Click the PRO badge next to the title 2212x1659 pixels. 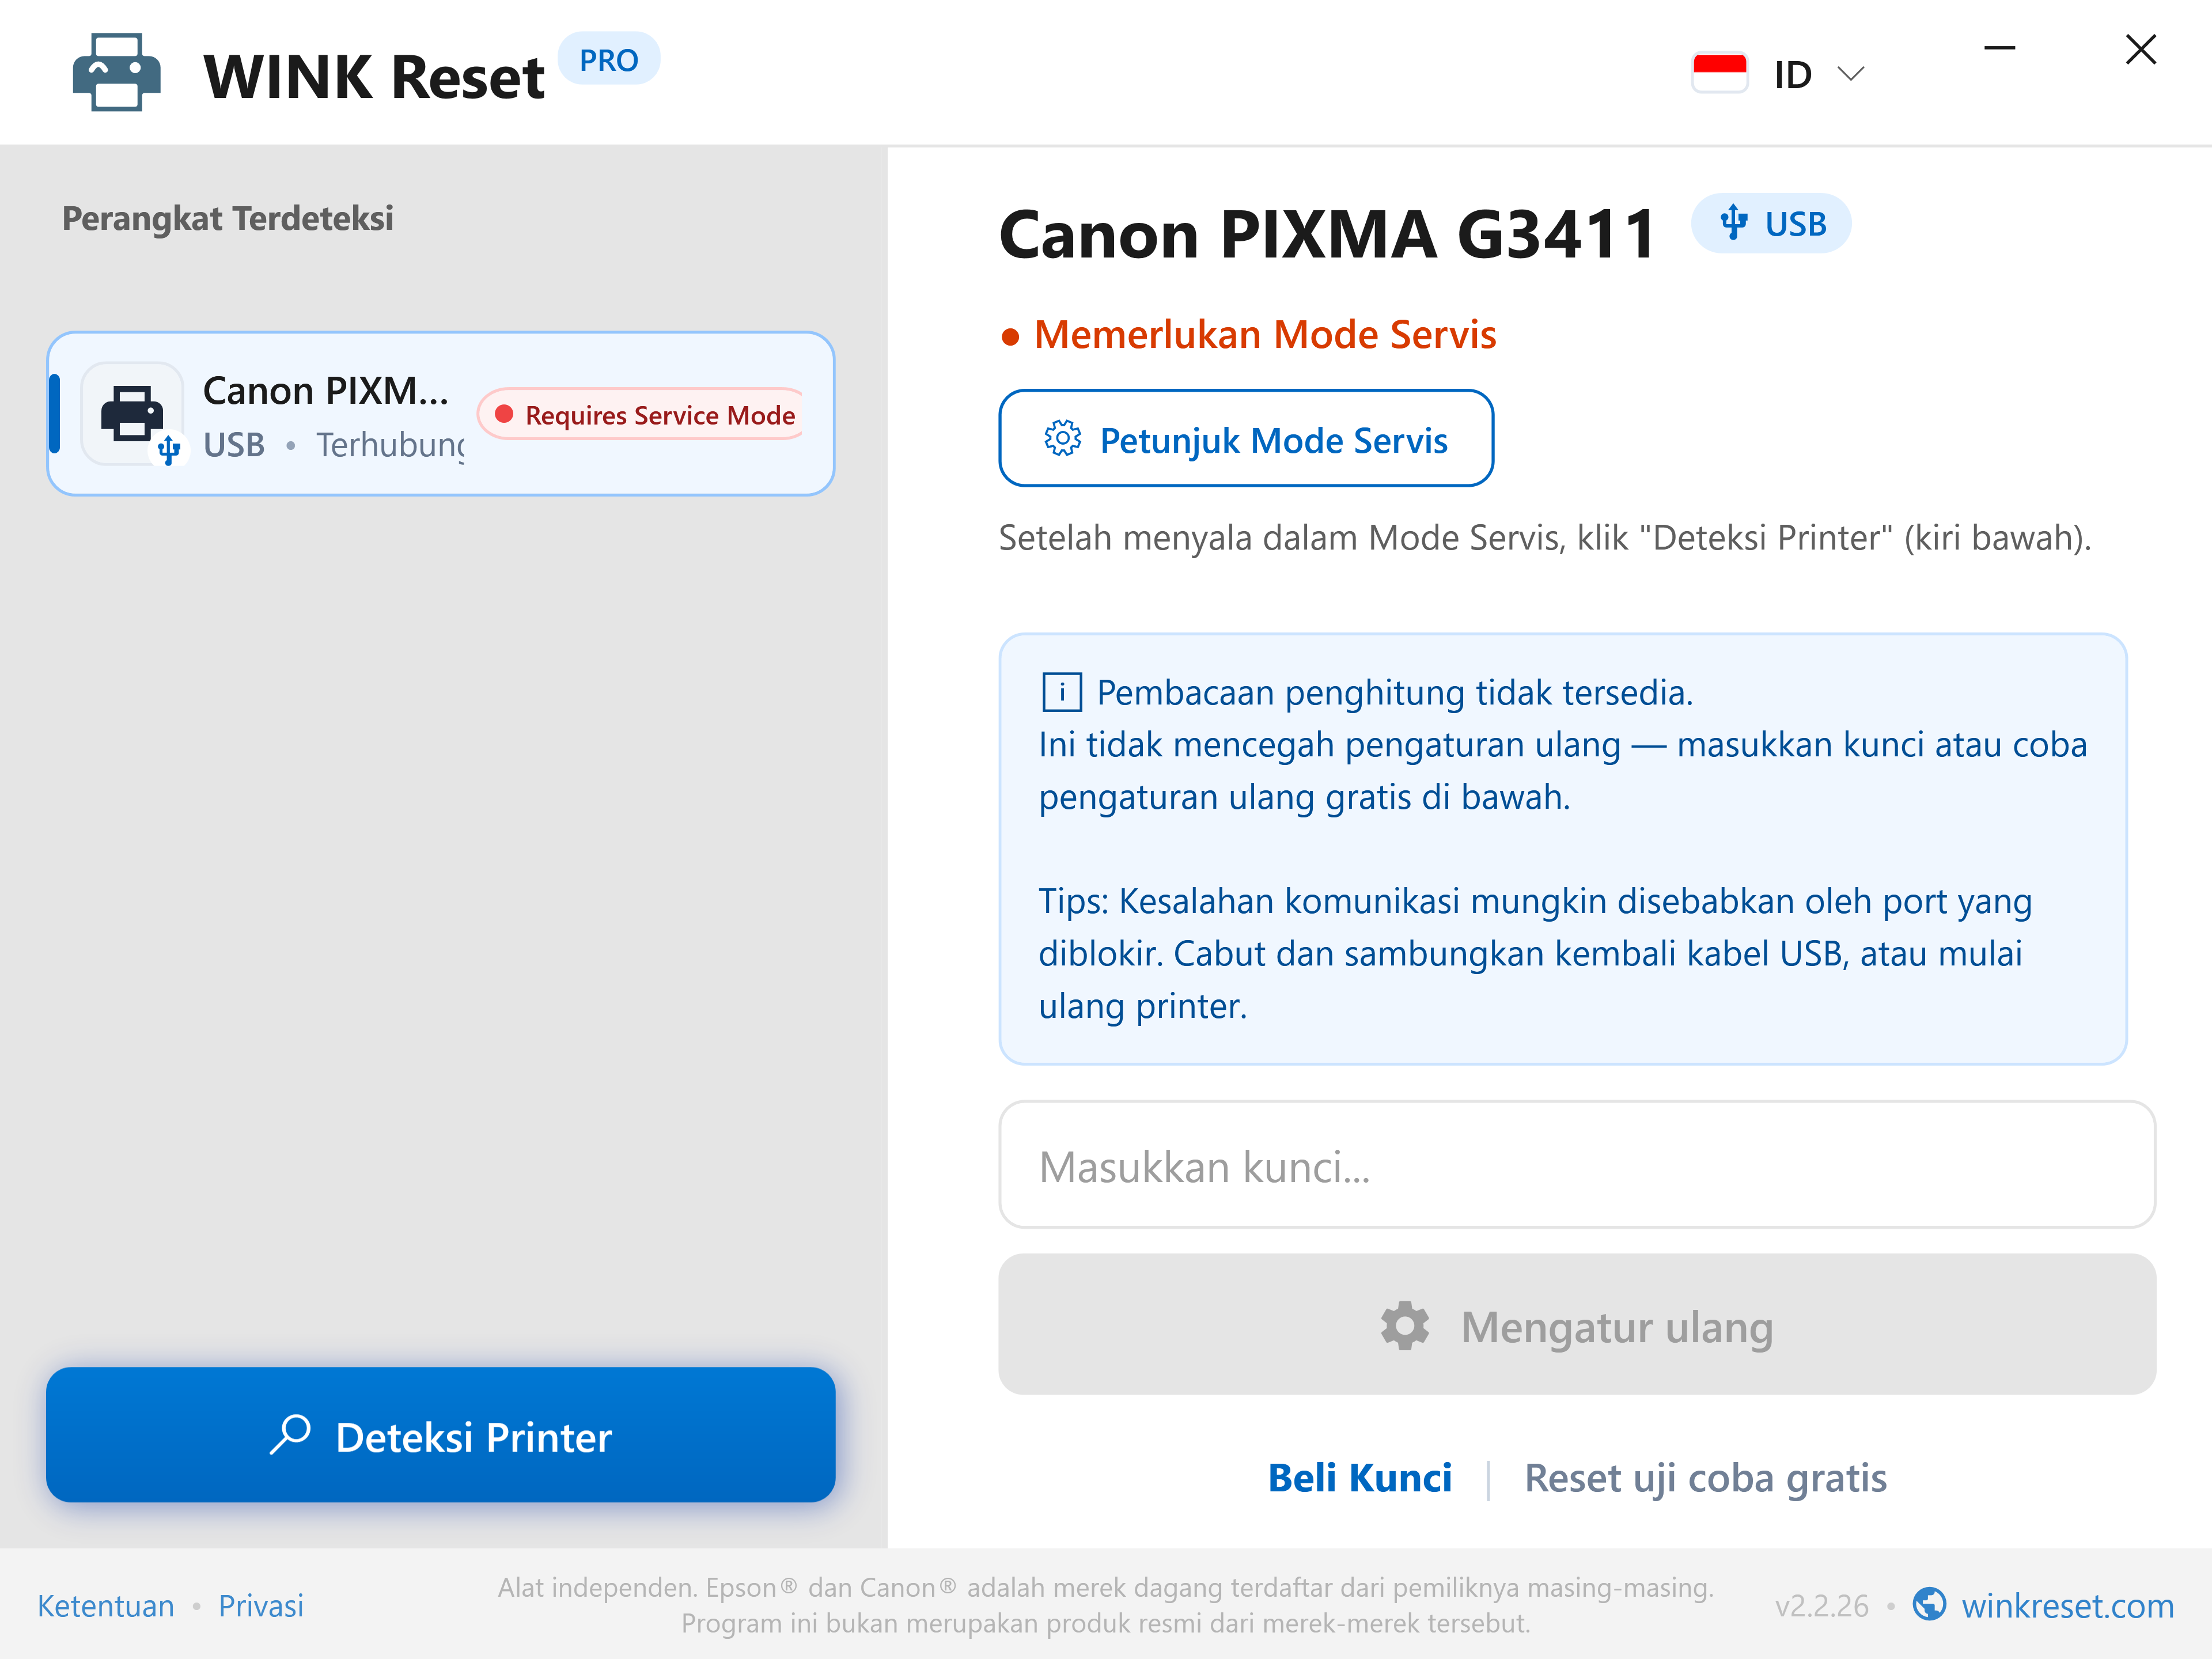tap(608, 60)
